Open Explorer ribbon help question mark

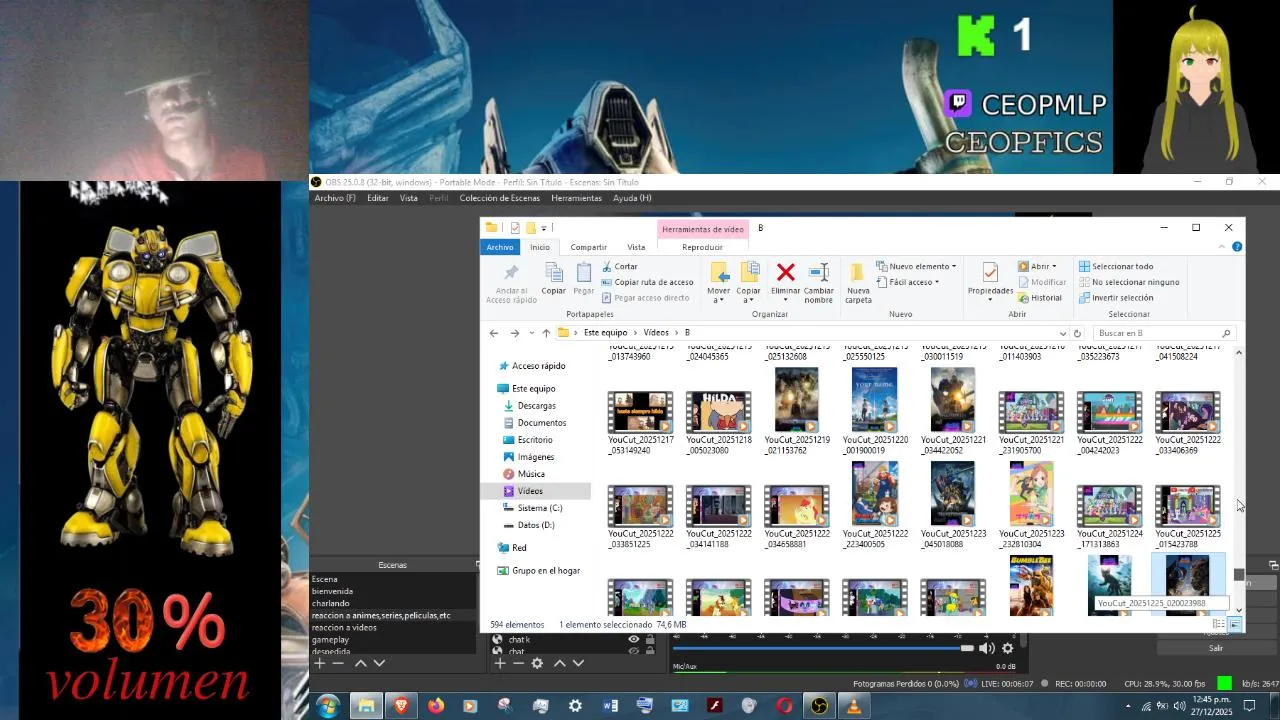click(1238, 247)
